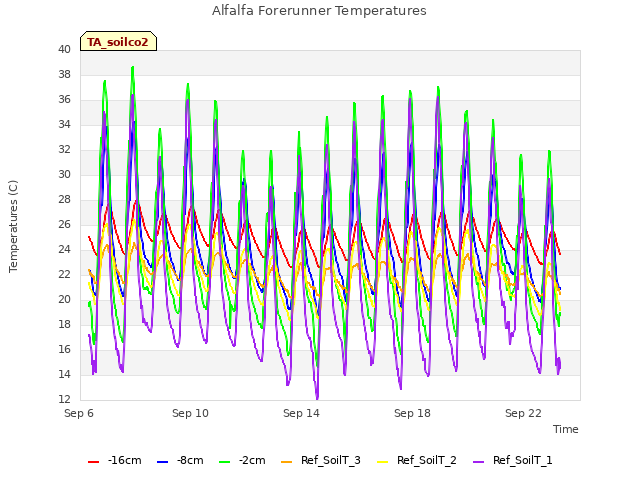Toggle the -2cm series in legend

coord(242,460)
